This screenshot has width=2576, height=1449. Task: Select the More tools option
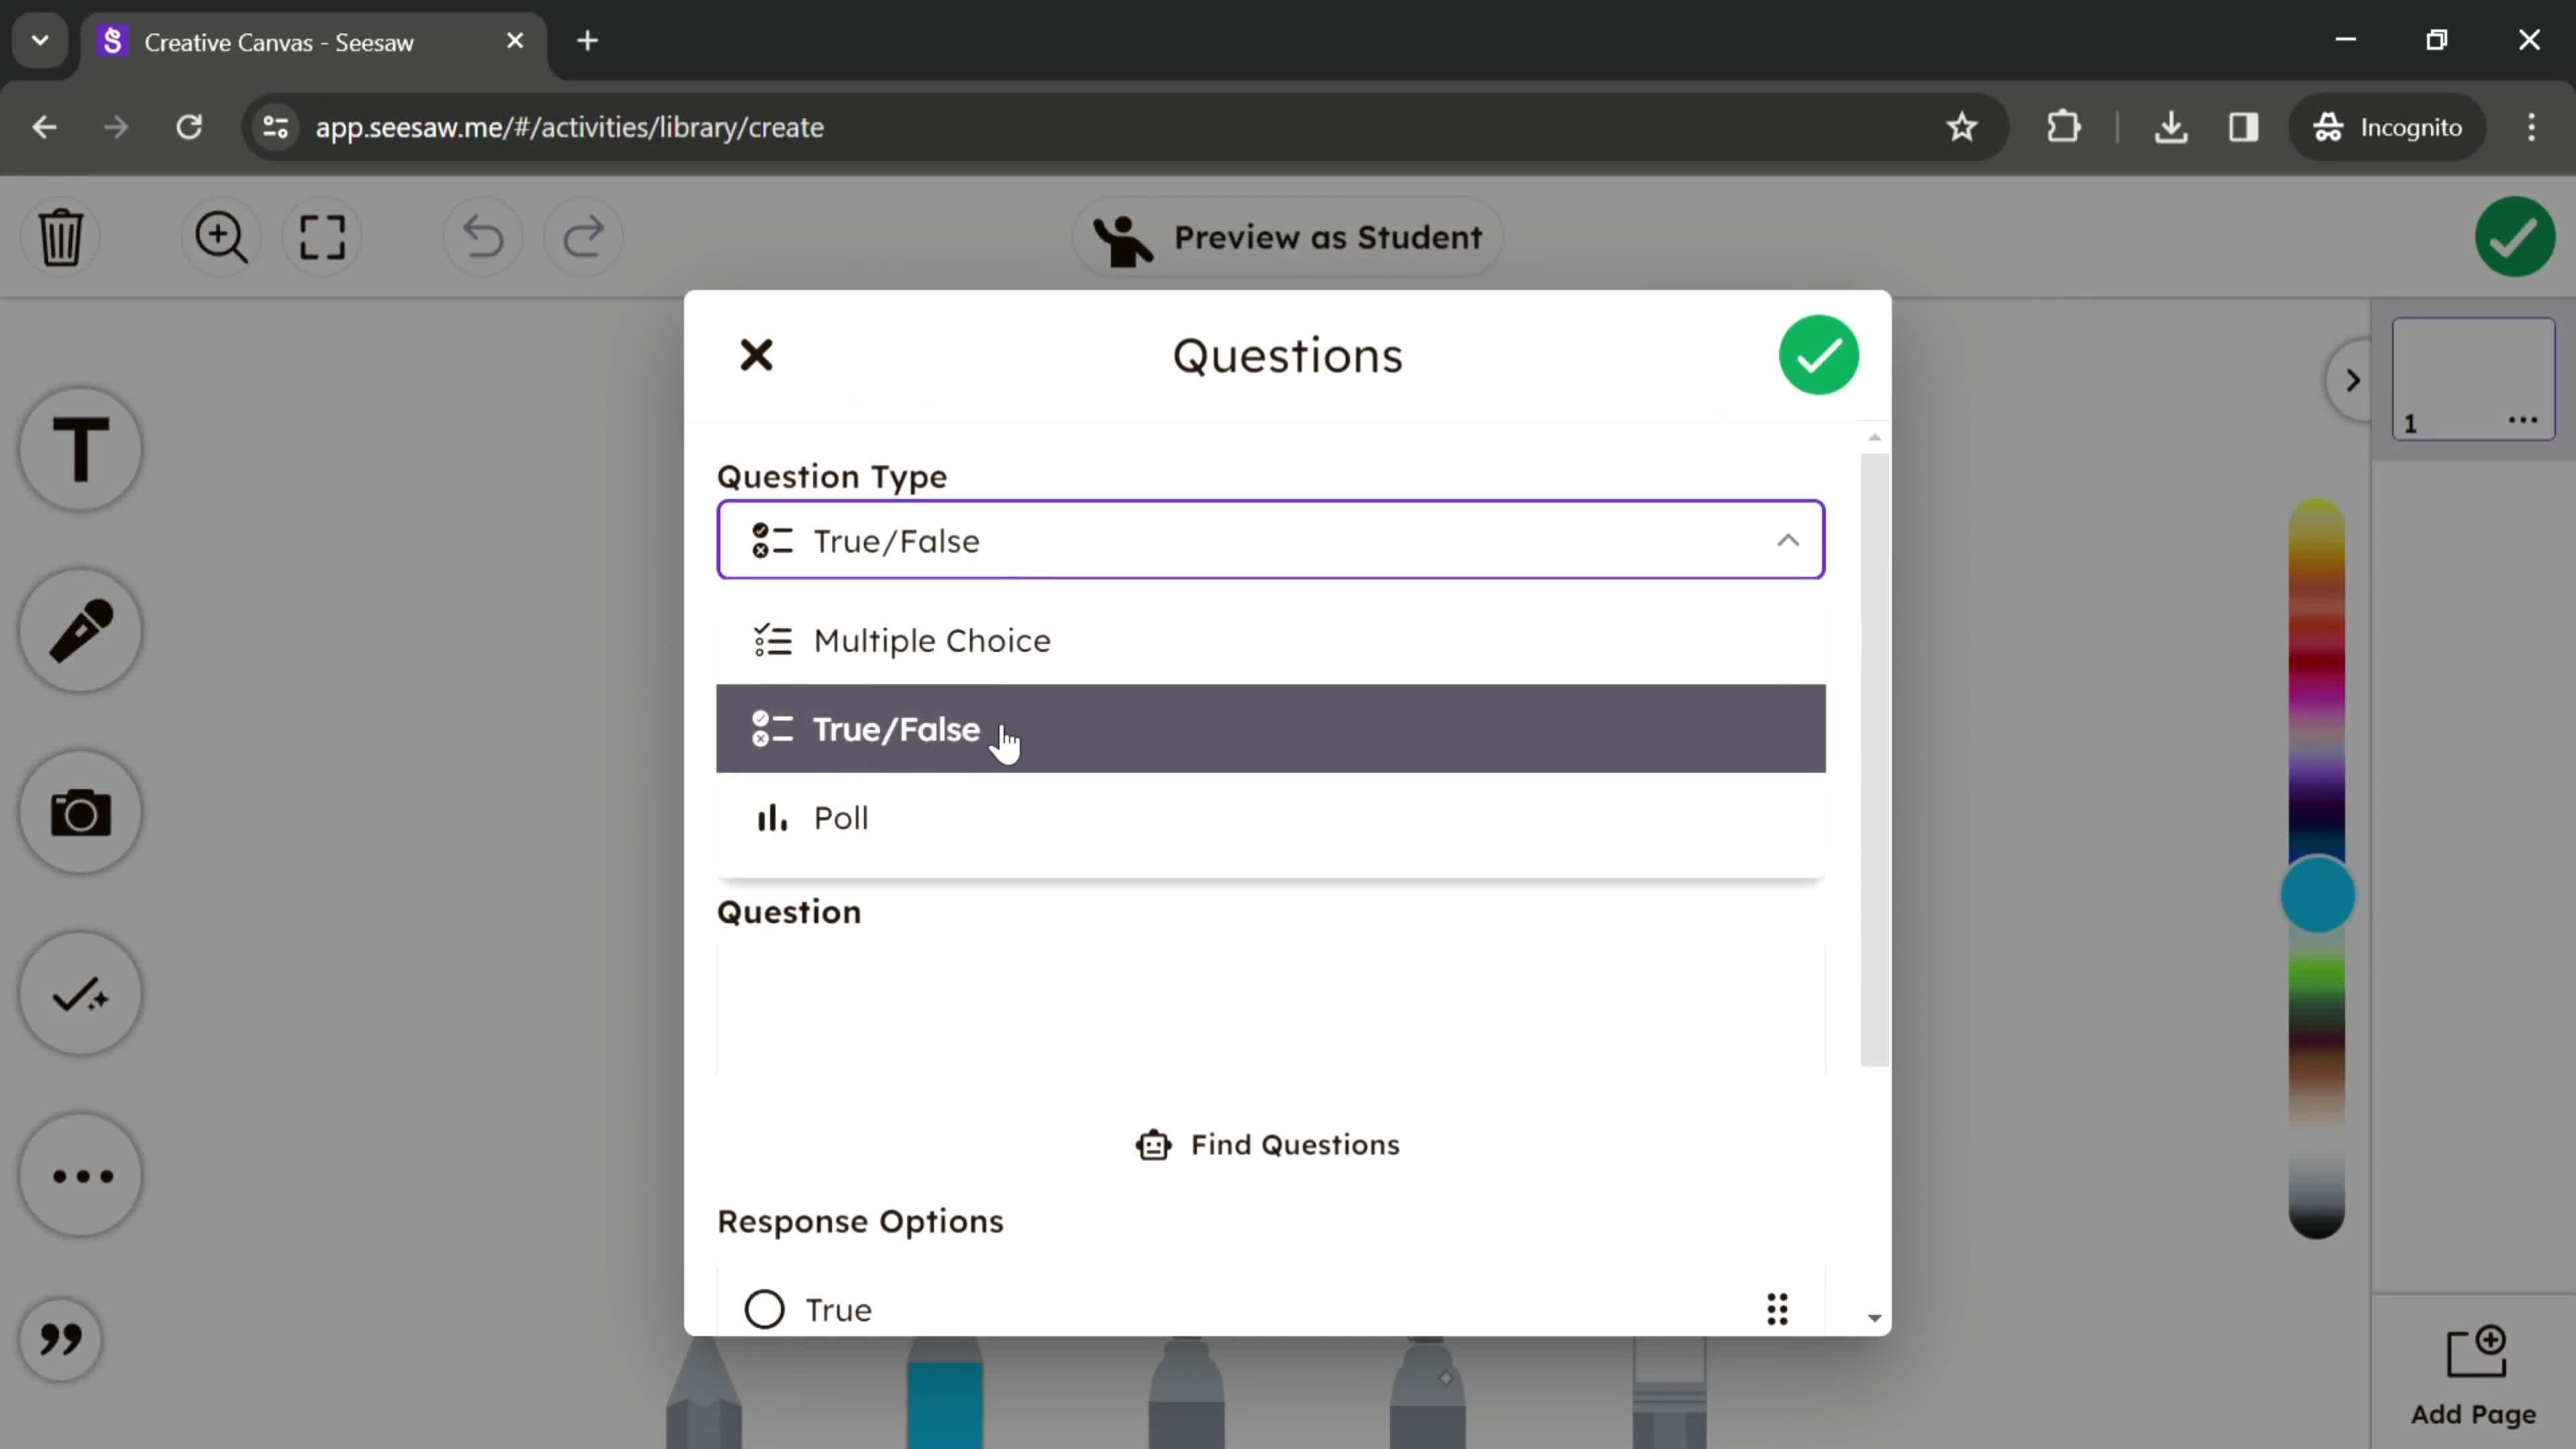[80, 1175]
